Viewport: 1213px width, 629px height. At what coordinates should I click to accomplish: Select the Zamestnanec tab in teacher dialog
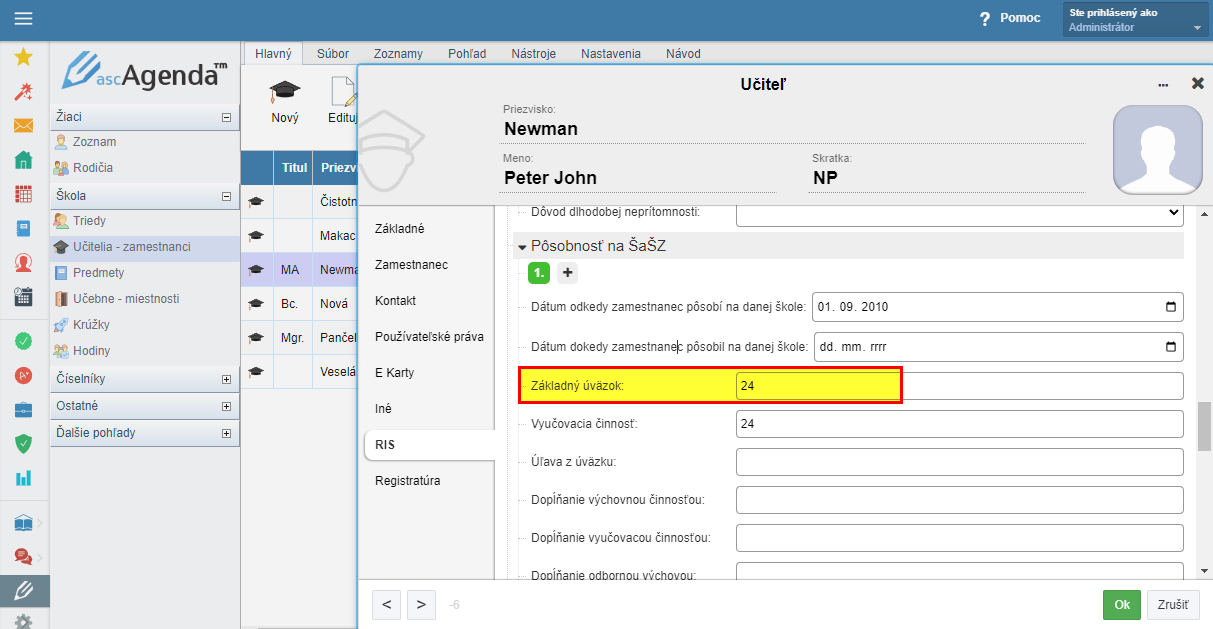(x=411, y=265)
